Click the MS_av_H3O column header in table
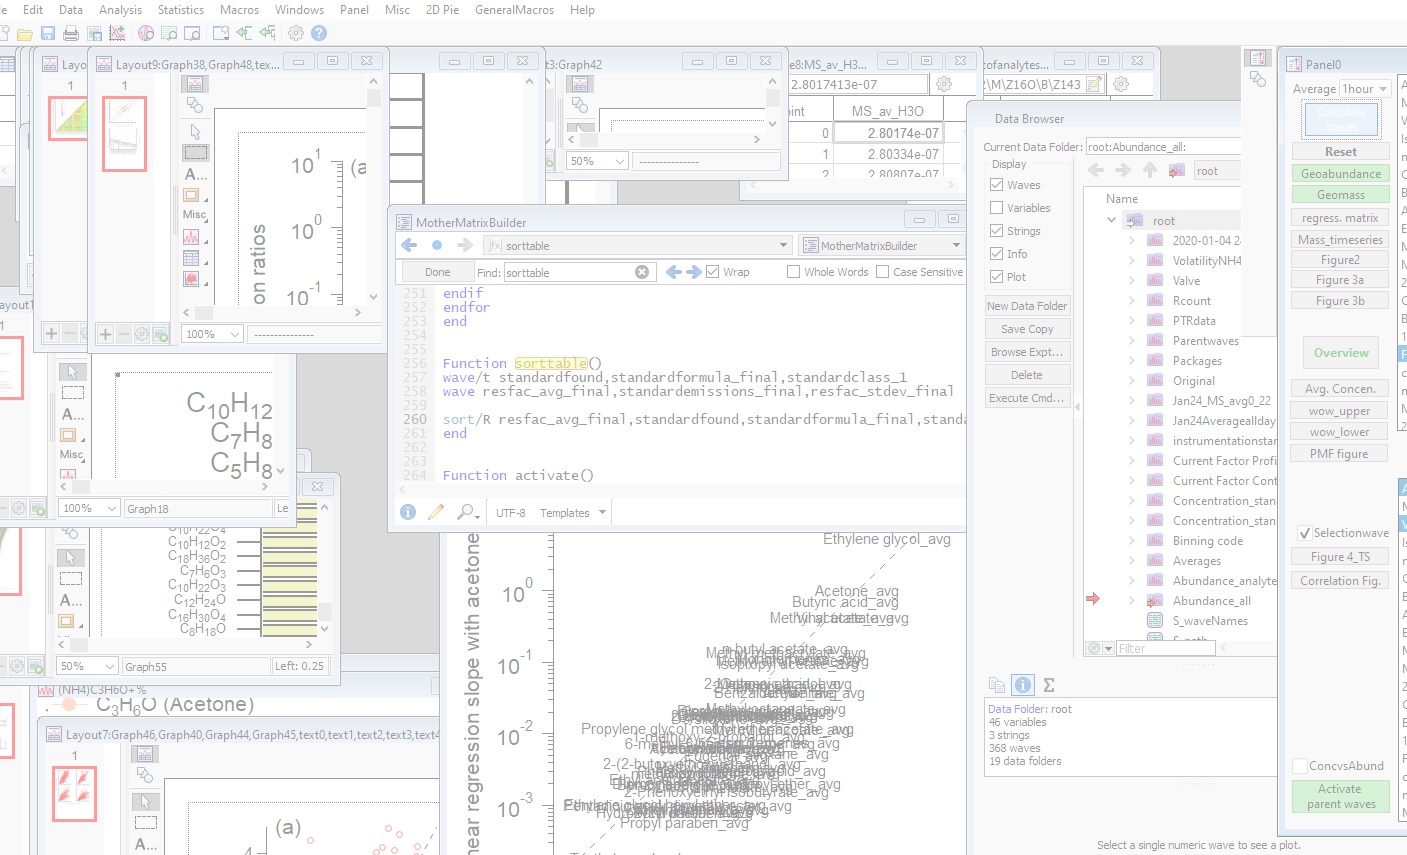Image resolution: width=1407 pixels, height=855 pixels. pyautogui.click(x=887, y=111)
